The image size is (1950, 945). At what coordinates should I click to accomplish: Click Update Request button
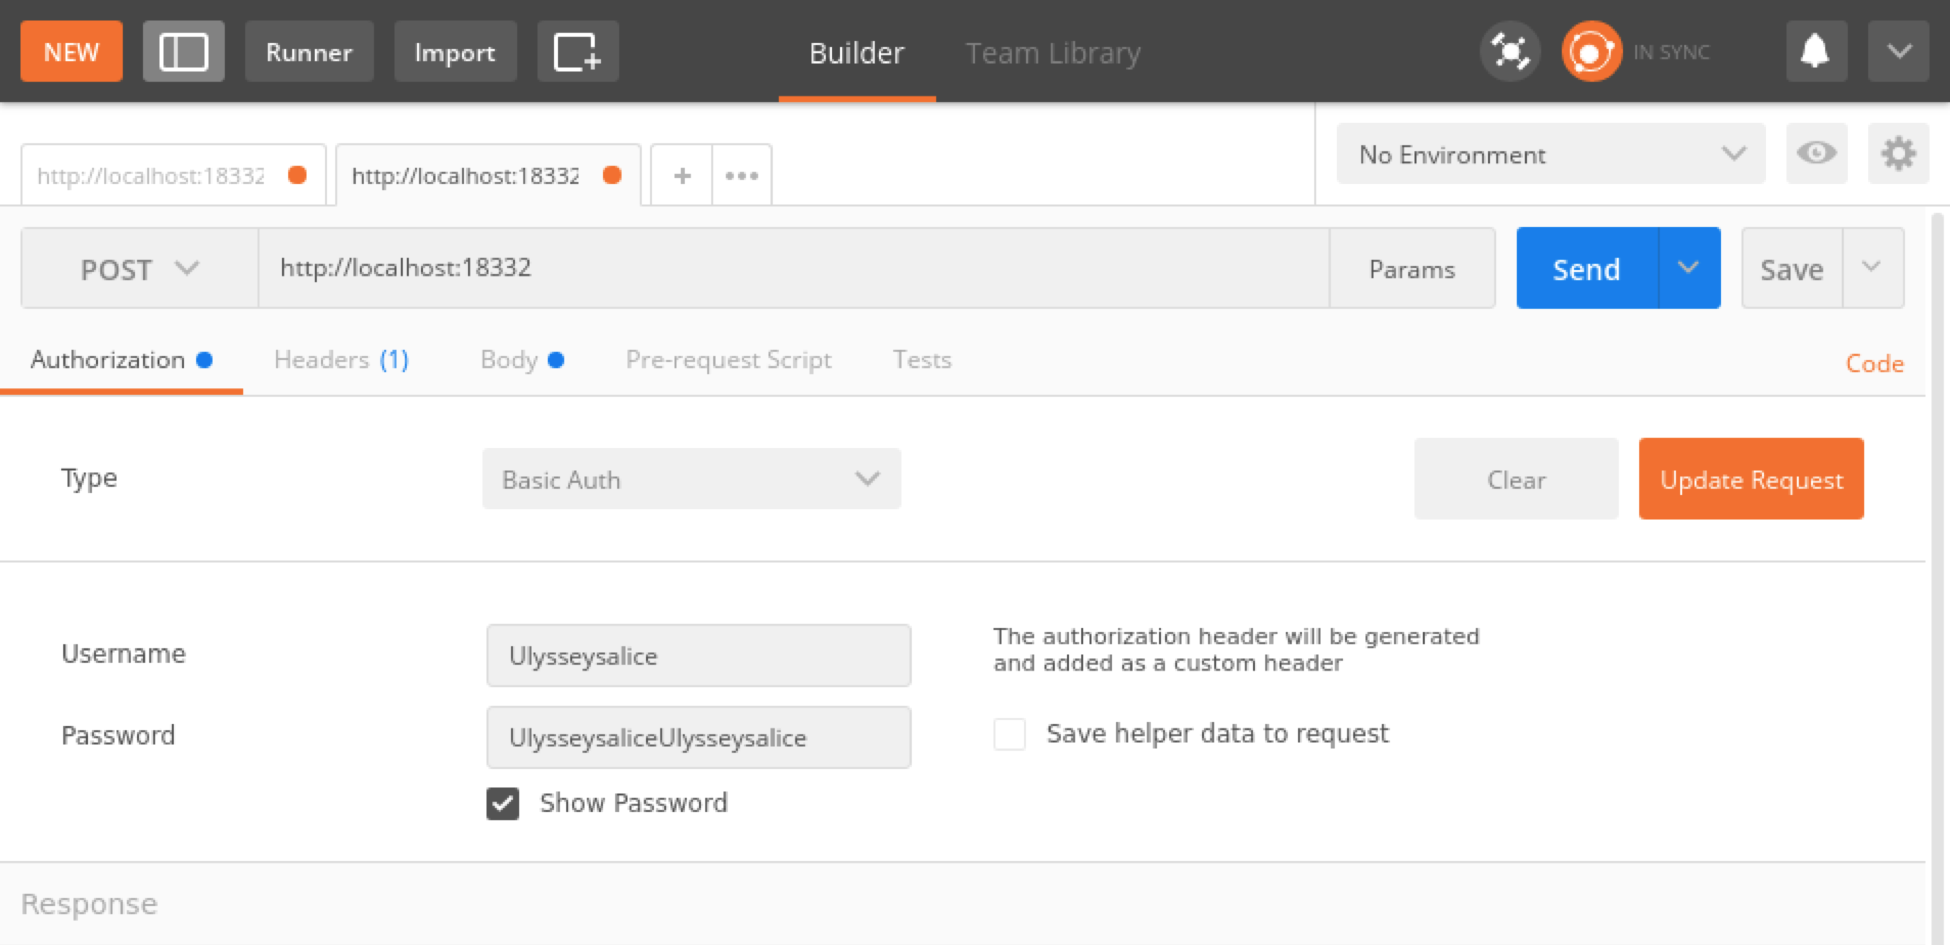coord(1751,479)
